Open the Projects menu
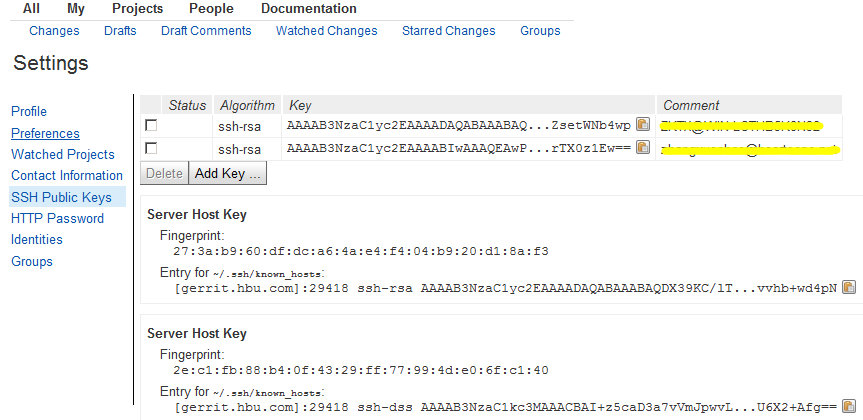The height and width of the screenshot is (420, 863). [x=138, y=9]
